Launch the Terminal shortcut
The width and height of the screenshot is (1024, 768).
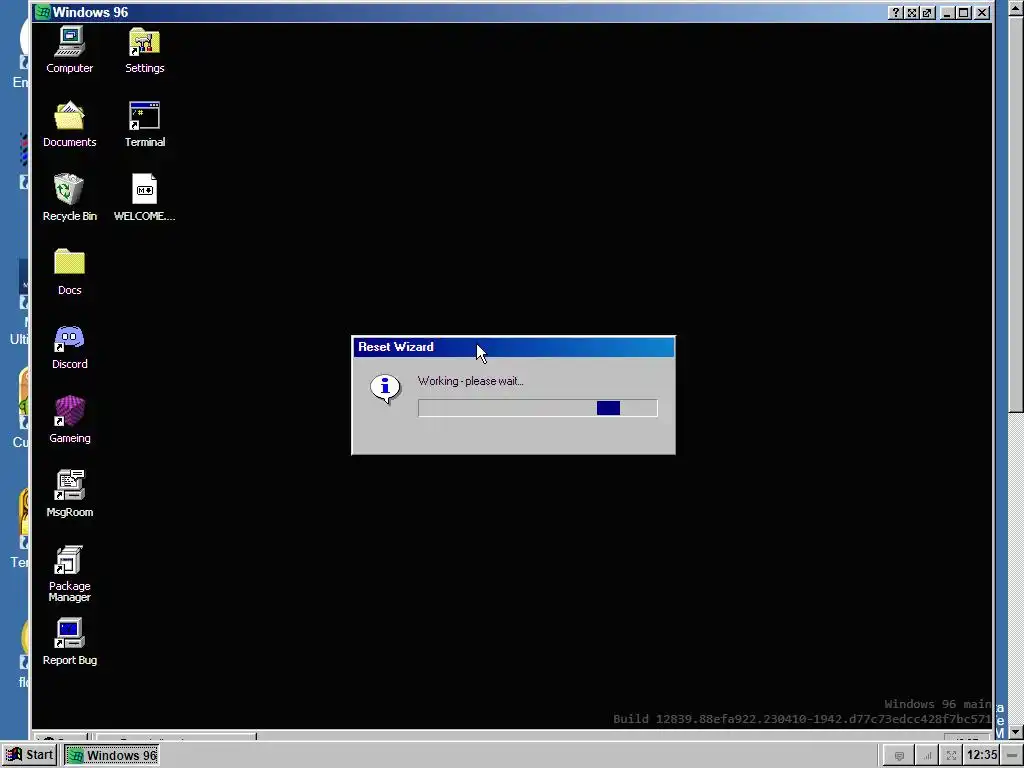tap(144, 124)
